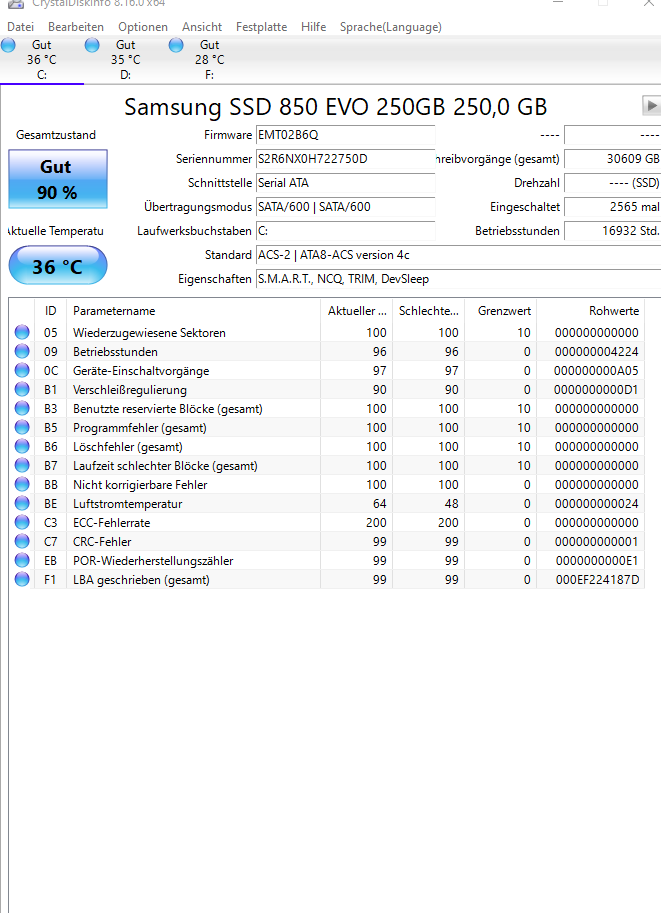Click the header Betriebsstunden value 16932 Std.

coord(613,231)
